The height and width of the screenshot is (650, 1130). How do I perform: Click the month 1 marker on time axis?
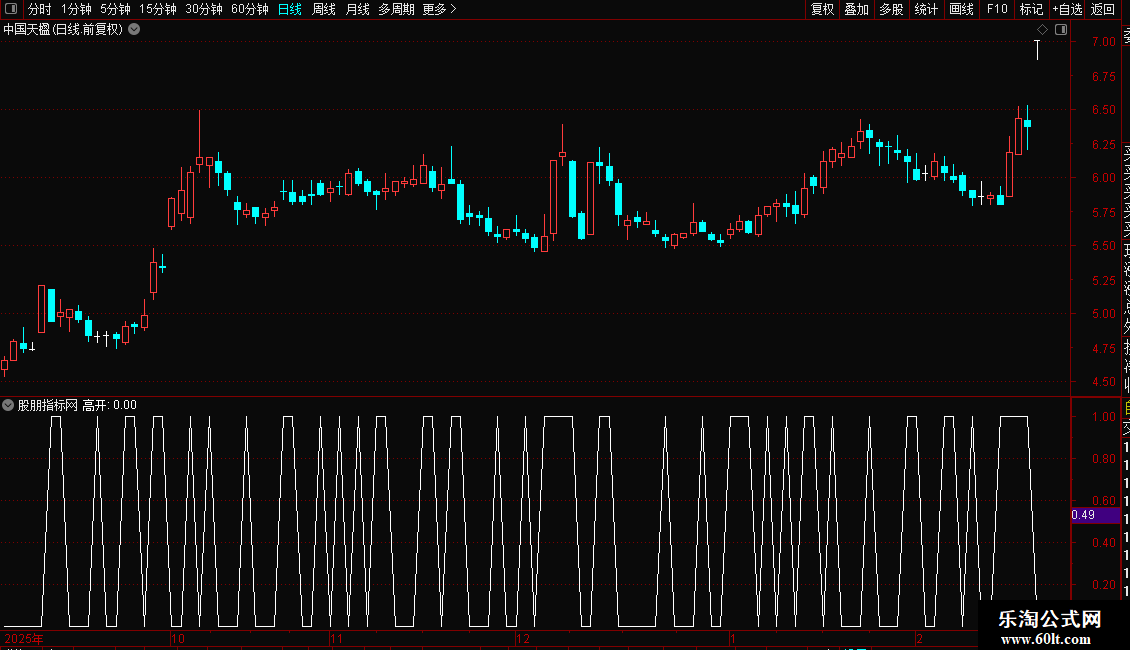tap(732, 638)
